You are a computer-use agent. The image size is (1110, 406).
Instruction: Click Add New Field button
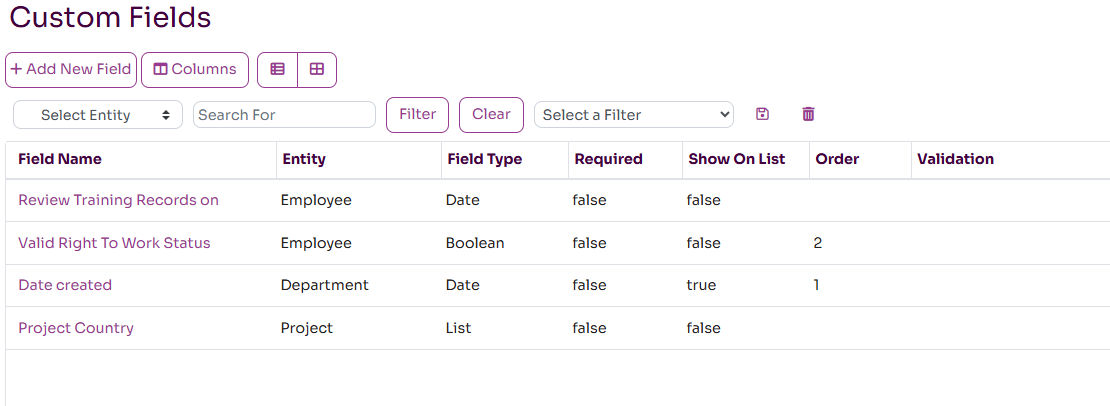71,70
